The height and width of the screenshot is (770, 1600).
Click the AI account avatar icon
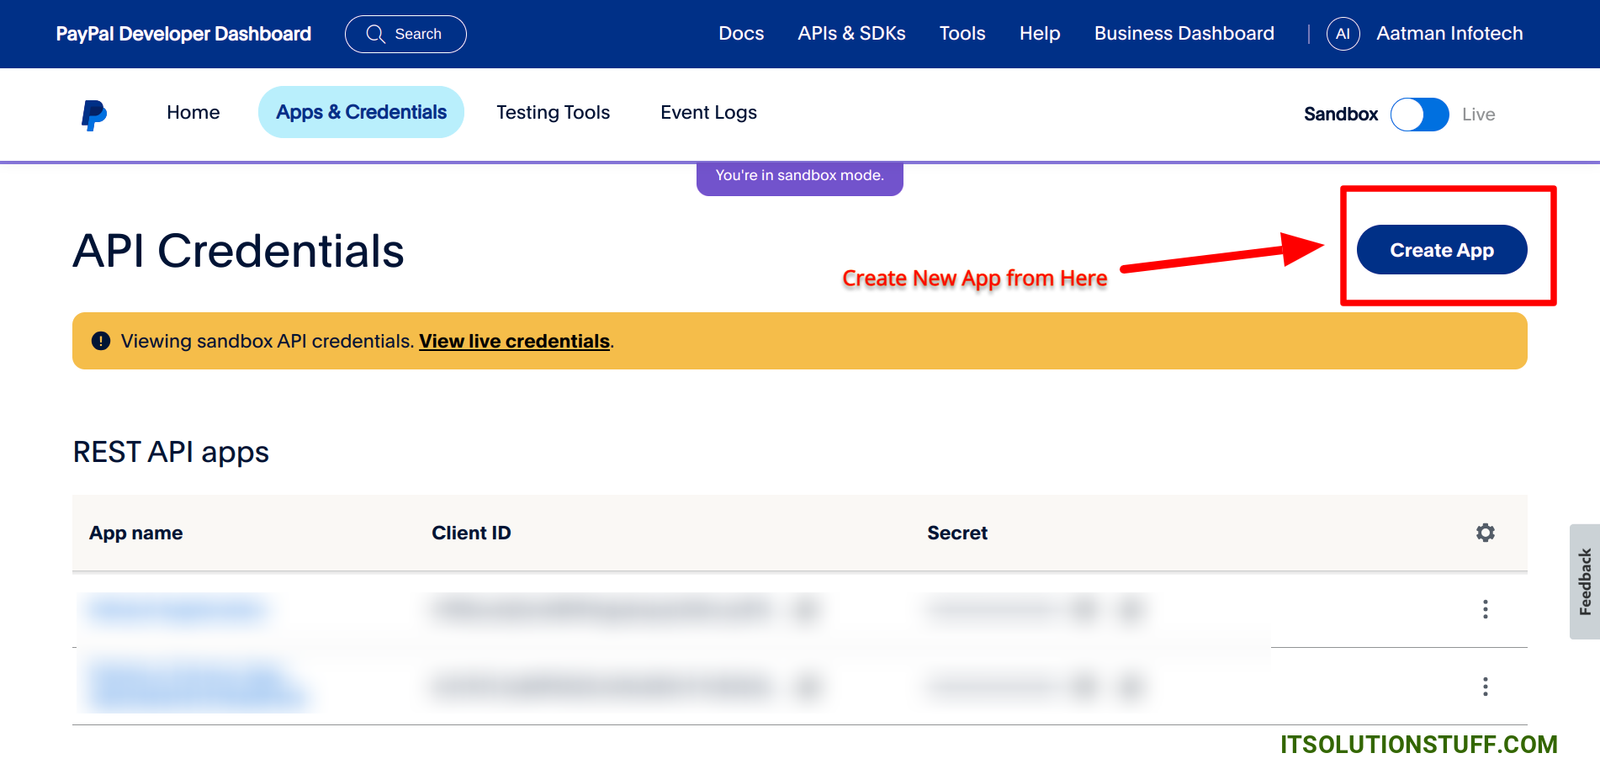tap(1342, 34)
